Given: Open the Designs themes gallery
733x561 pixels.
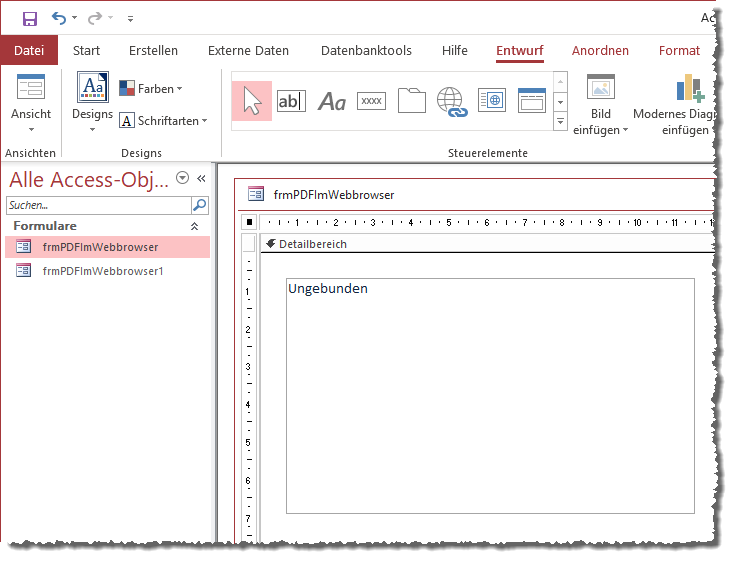Looking at the screenshot, I should pyautogui.click(x=93, y=102).
